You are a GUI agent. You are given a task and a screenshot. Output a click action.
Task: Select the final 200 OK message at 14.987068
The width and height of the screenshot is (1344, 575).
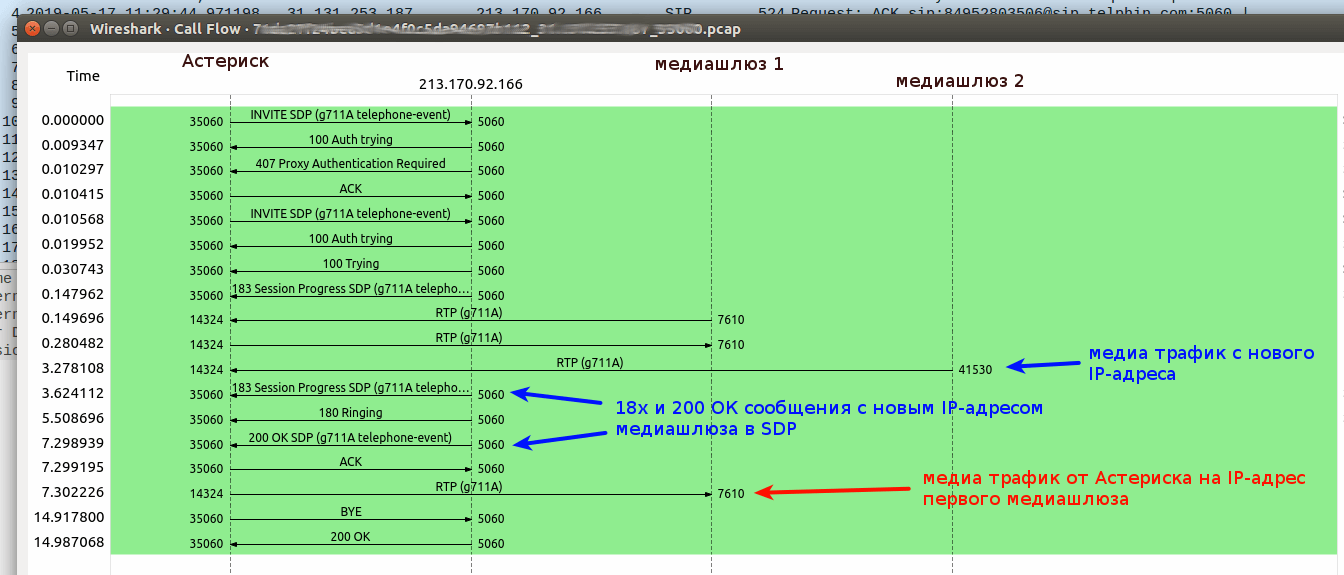(x=351, y=538)
